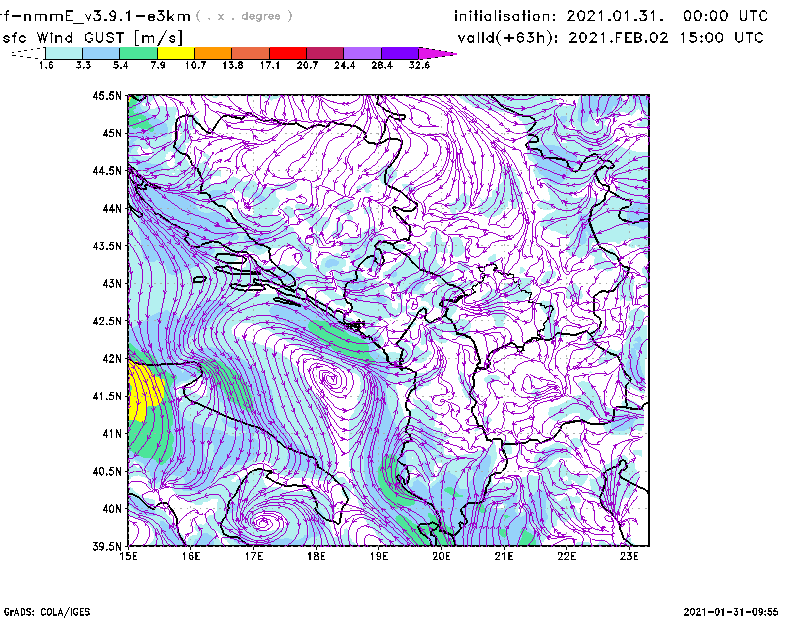Click the light blue 3.3–5.4 legend swatch
Image resolution: width=800 pixels, height=618 pixels.
tap(101, 53)
